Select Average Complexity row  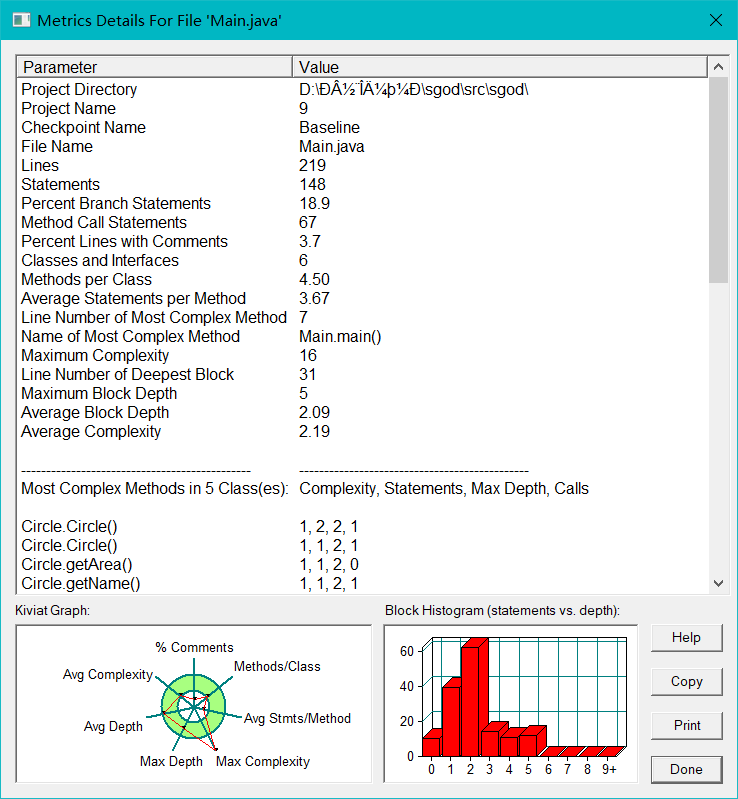(362, 431)
